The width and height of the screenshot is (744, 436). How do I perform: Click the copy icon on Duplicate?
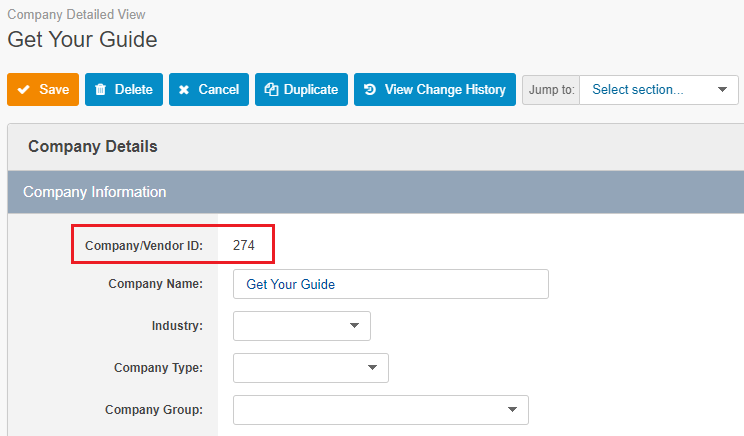click(x=271, y=89)
